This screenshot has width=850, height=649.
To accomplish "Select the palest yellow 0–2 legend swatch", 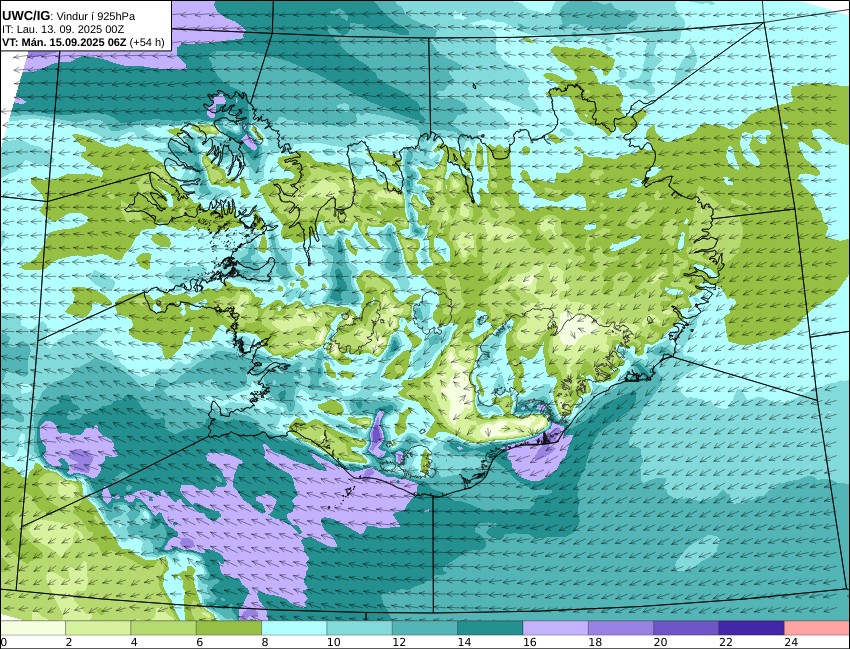I will point(33,628).
